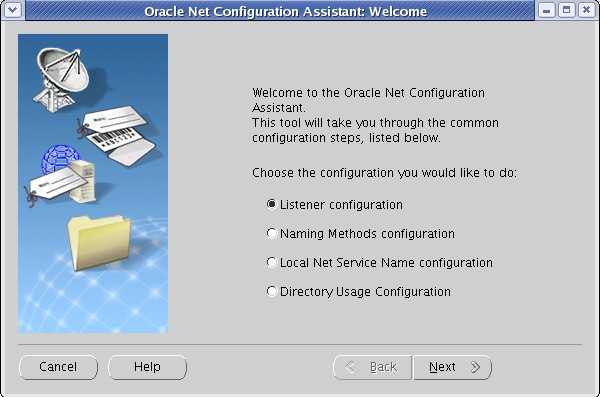Click the yellow folder icon
The image size is (600, 397).
[99, 243]
